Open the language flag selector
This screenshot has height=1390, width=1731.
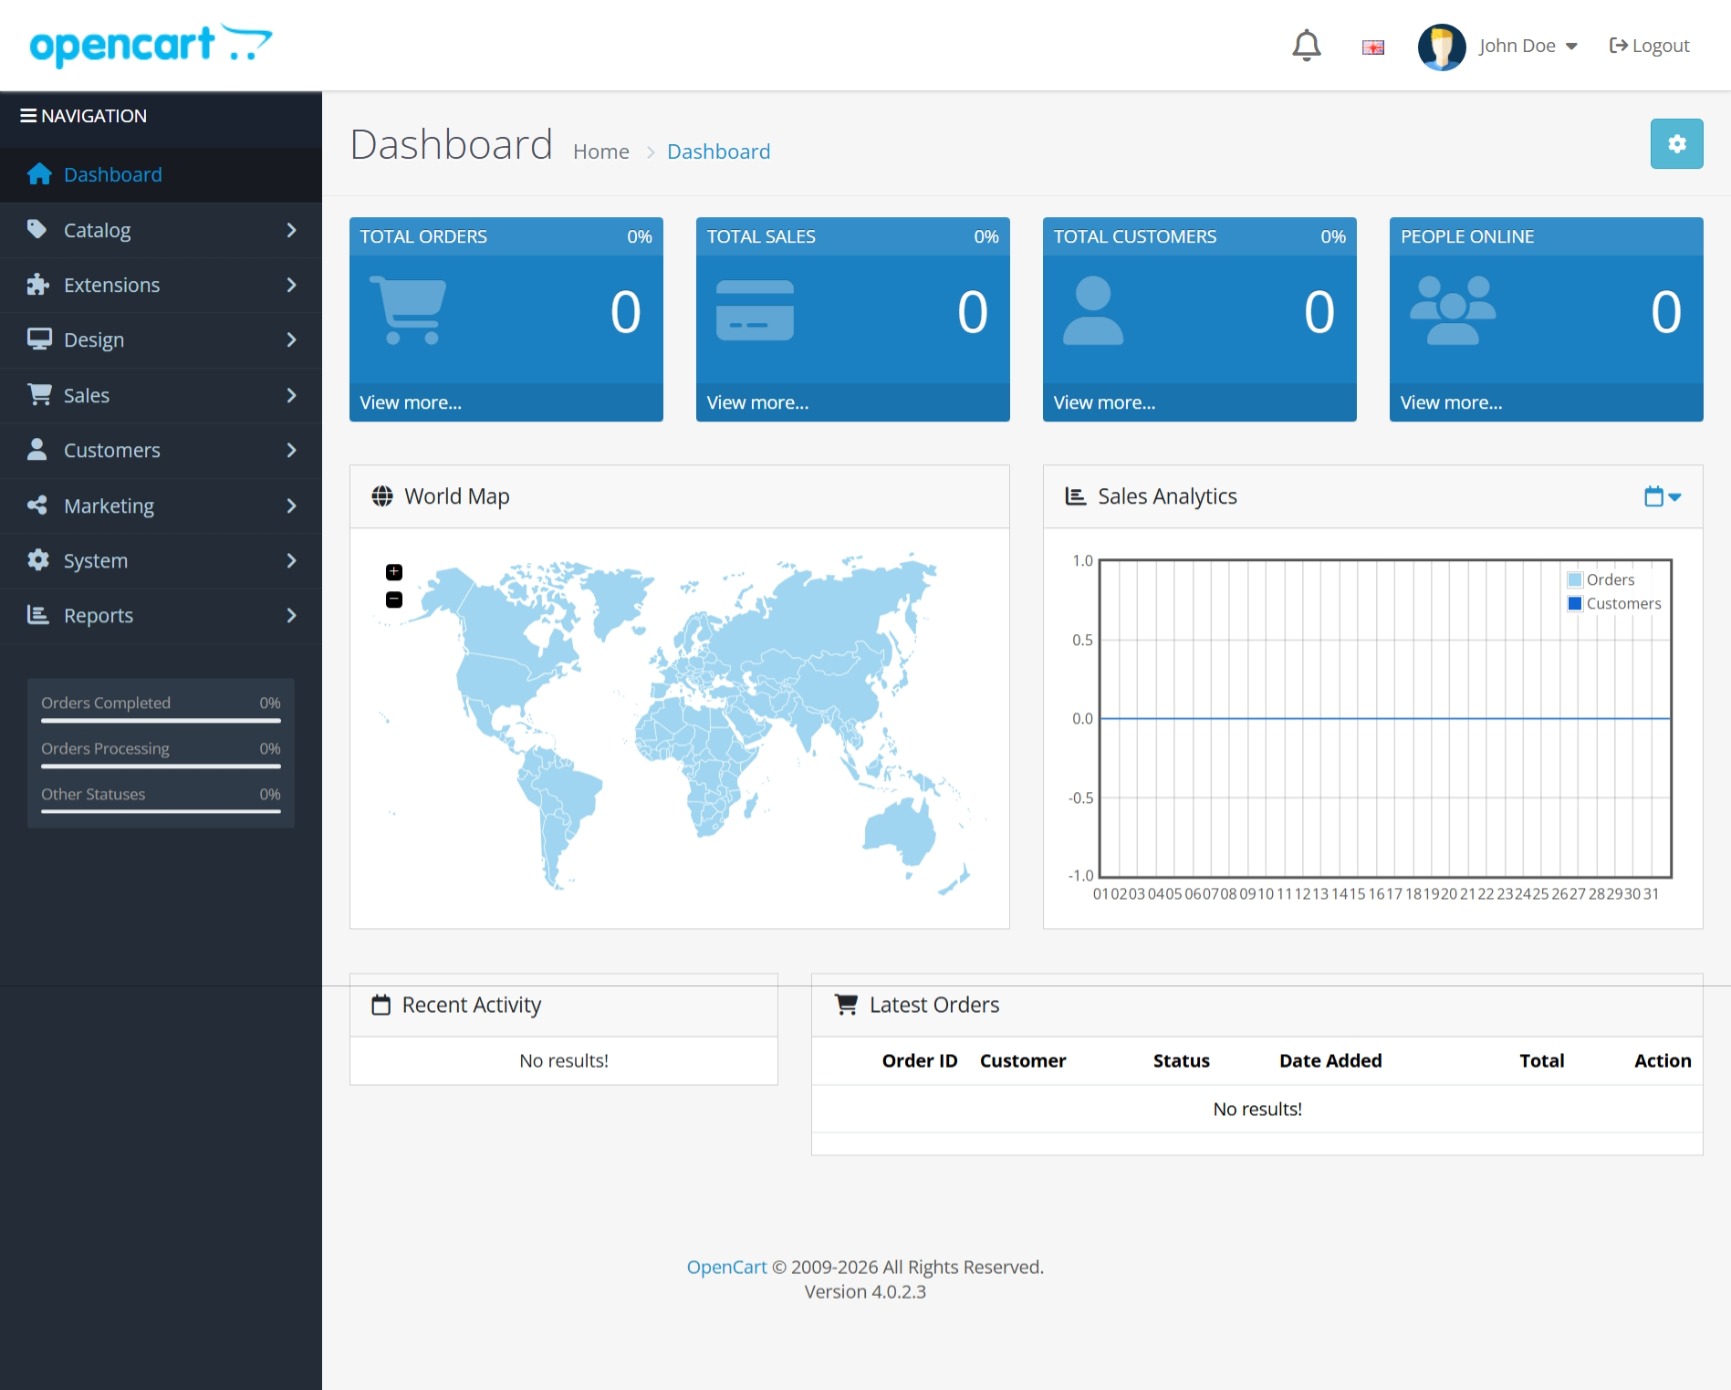[1373, 47]
